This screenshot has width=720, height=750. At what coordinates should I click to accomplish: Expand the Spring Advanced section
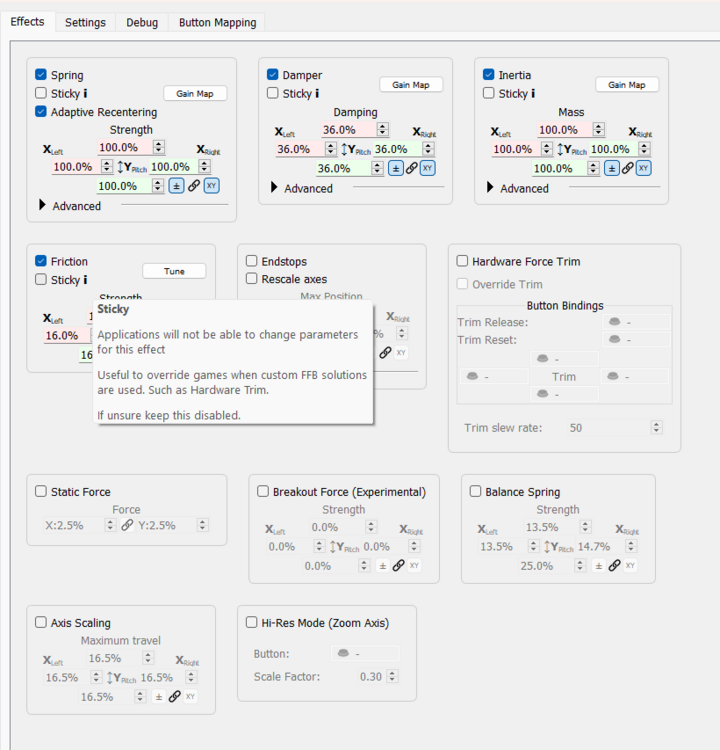point(43,206)
